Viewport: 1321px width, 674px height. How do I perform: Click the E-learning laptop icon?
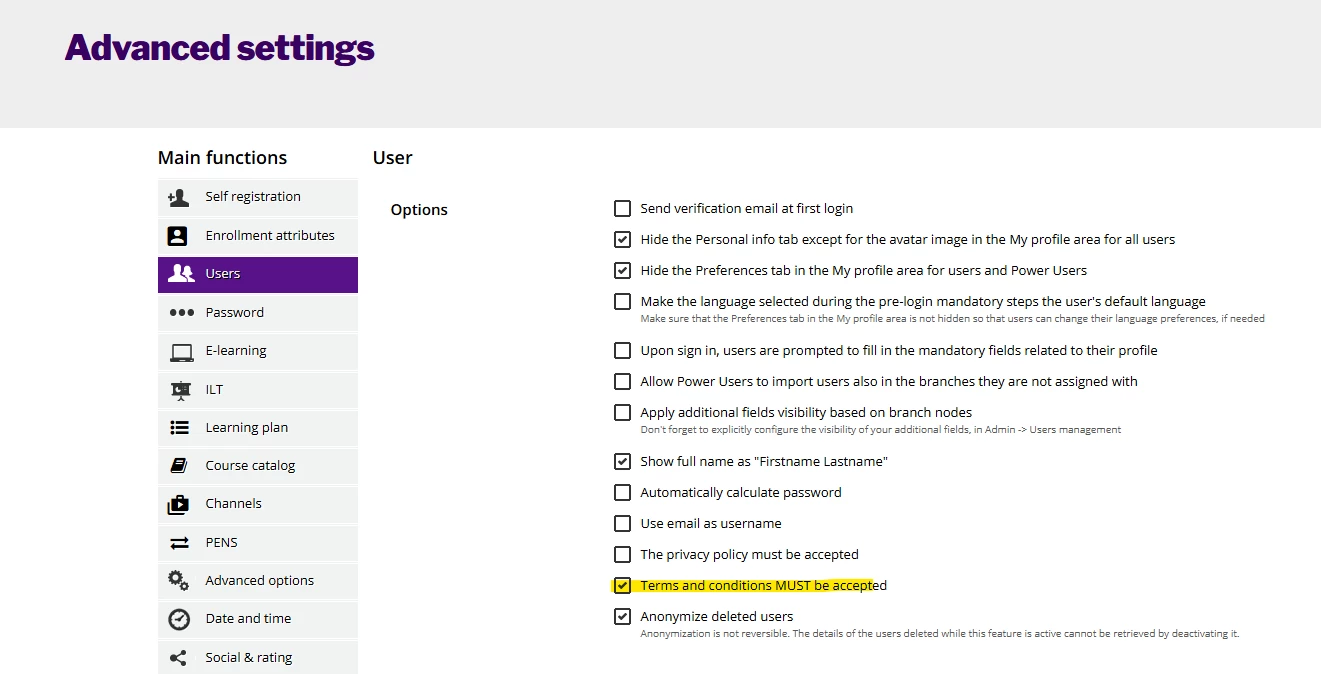(x=181, y=352)
